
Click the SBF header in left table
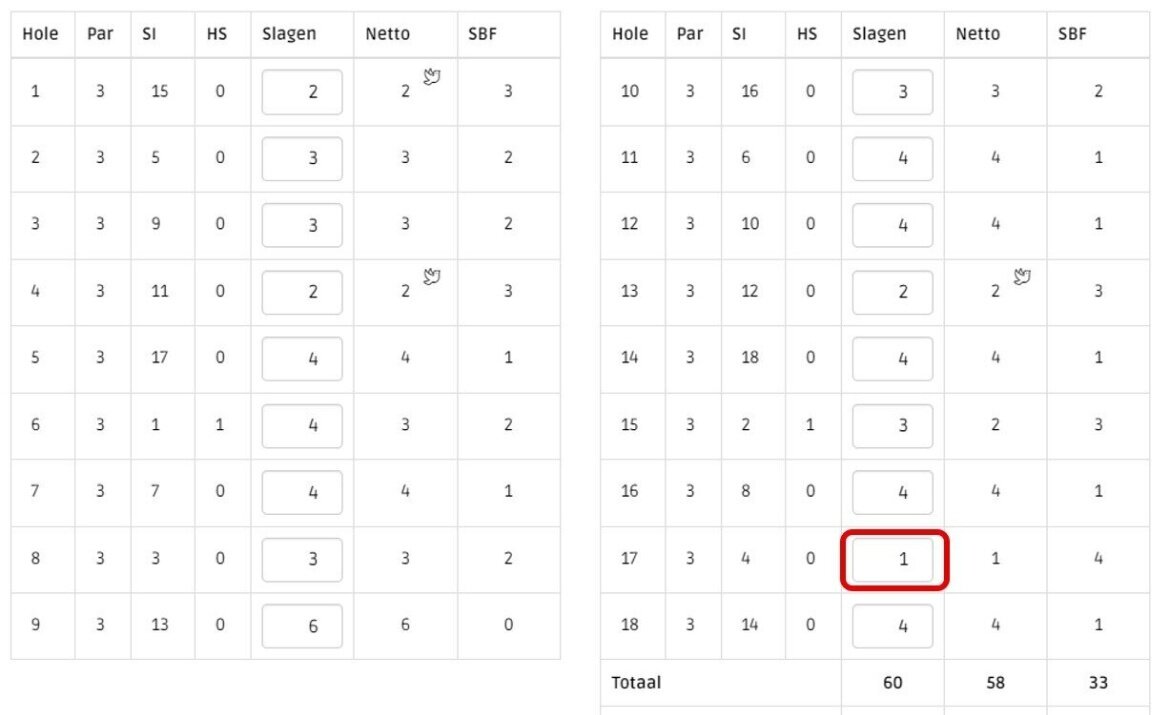pyautogui.click(x=482, y=34)
